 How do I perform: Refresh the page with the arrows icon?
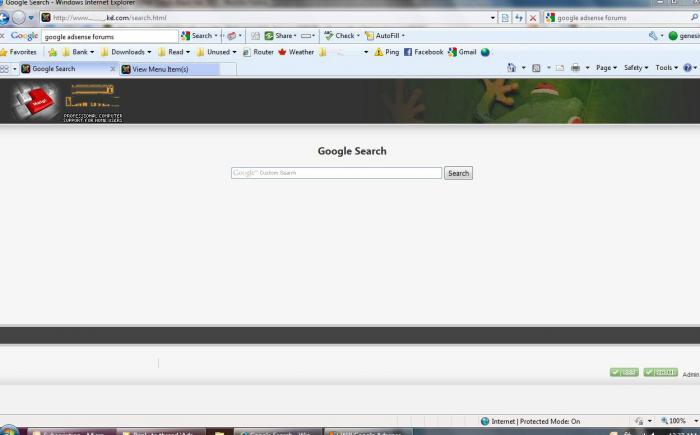click(x=519, y=18)
